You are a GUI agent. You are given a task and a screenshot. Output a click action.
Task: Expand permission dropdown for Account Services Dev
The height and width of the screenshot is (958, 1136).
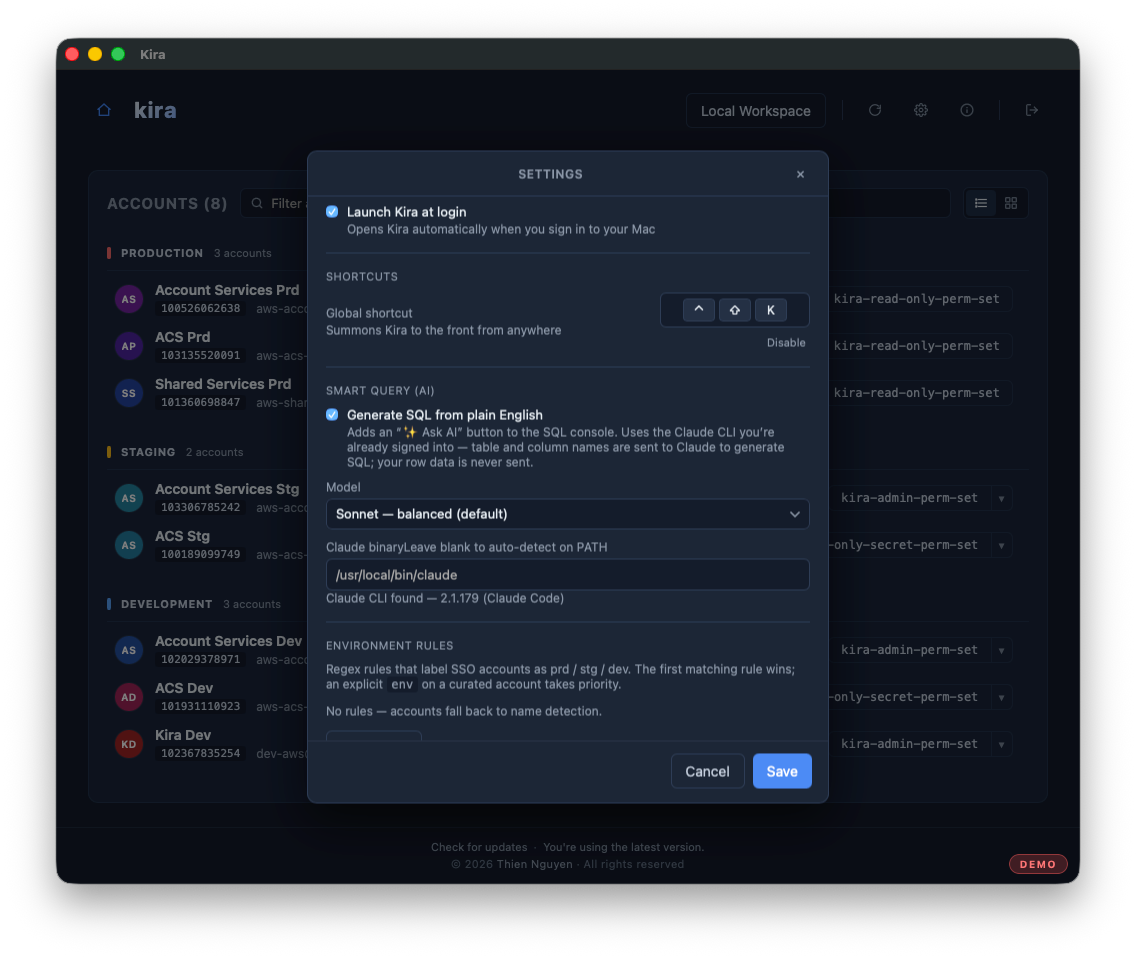click(x=1001, y=651)
